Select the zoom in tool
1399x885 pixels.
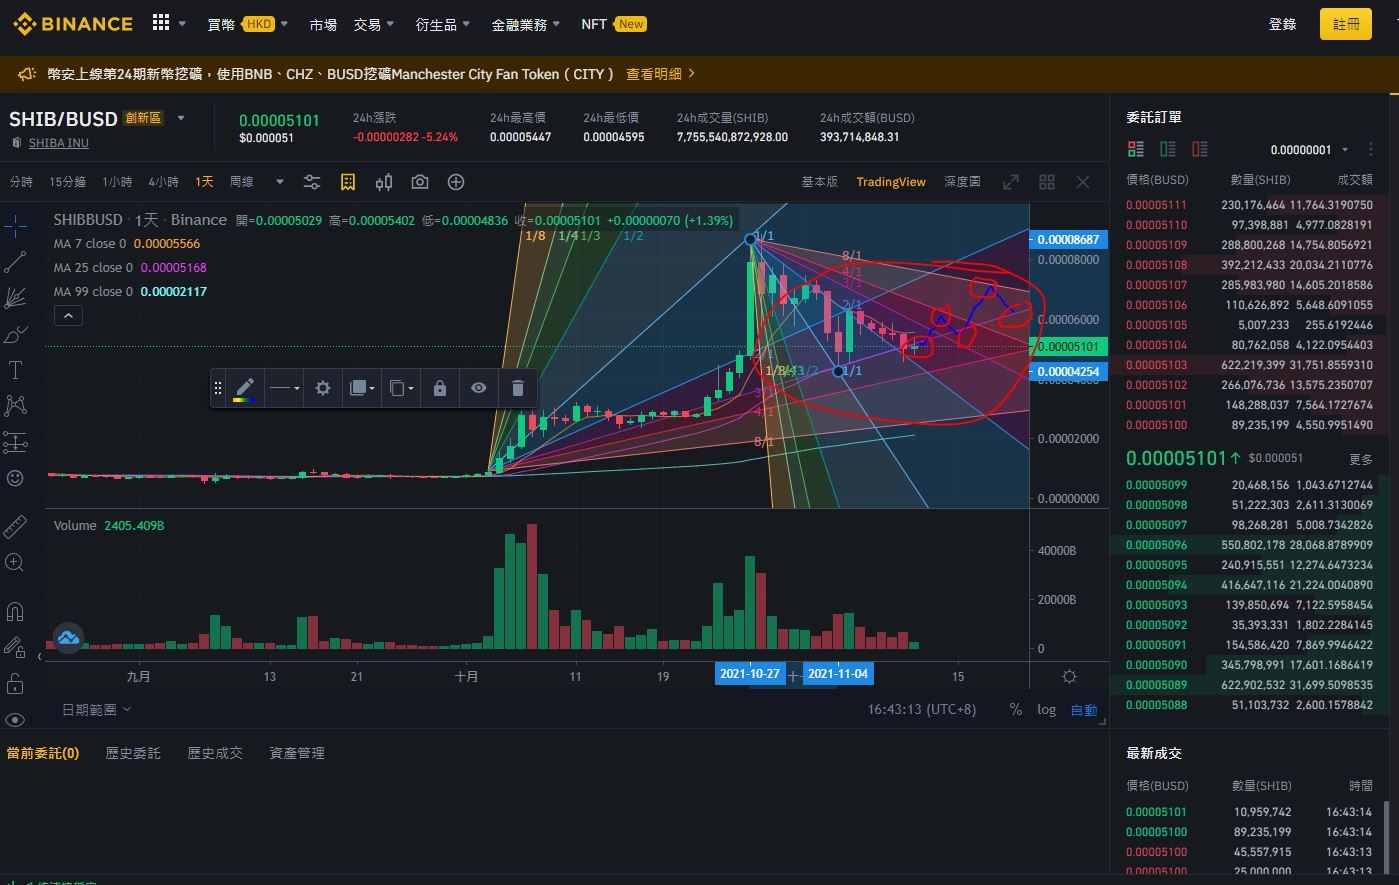tap(15, 563)
